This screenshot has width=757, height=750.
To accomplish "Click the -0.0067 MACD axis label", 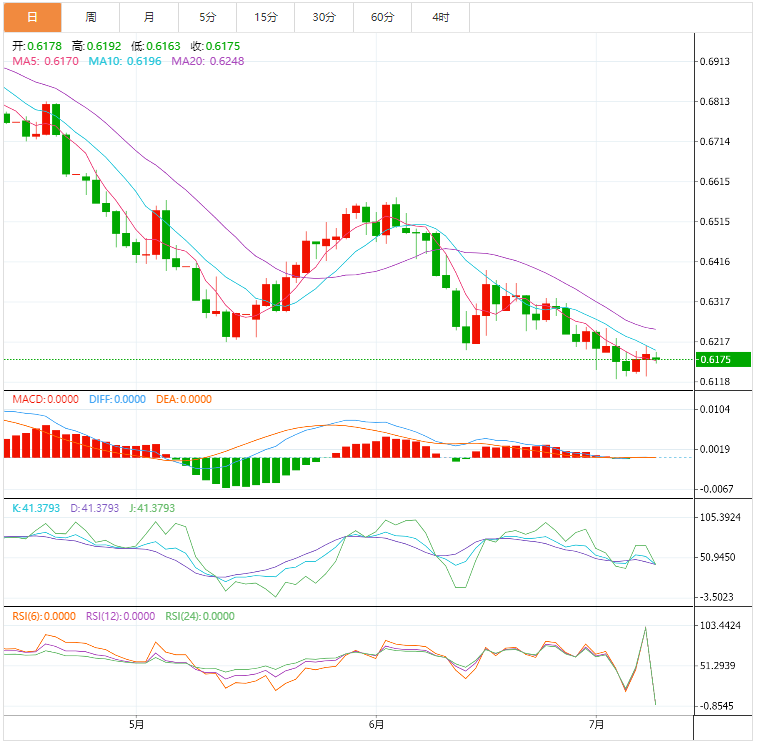I will pos(716,489).
